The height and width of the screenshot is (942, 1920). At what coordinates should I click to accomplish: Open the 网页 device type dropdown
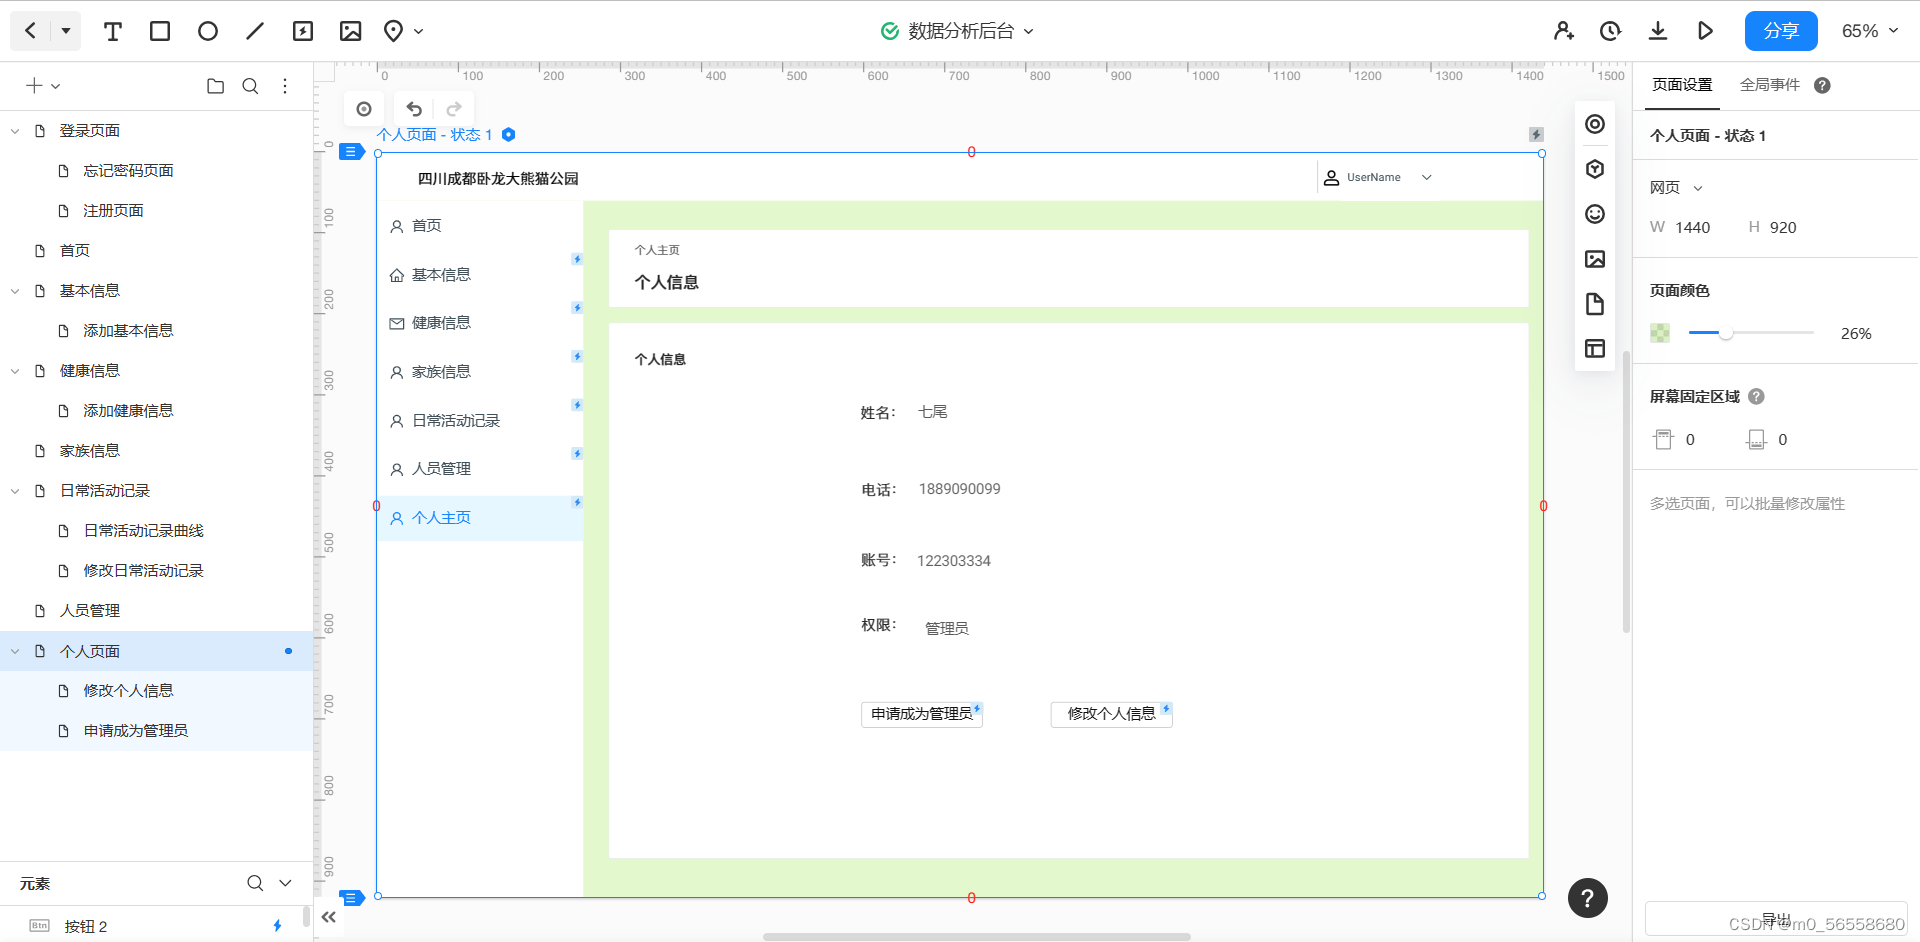1676,188
